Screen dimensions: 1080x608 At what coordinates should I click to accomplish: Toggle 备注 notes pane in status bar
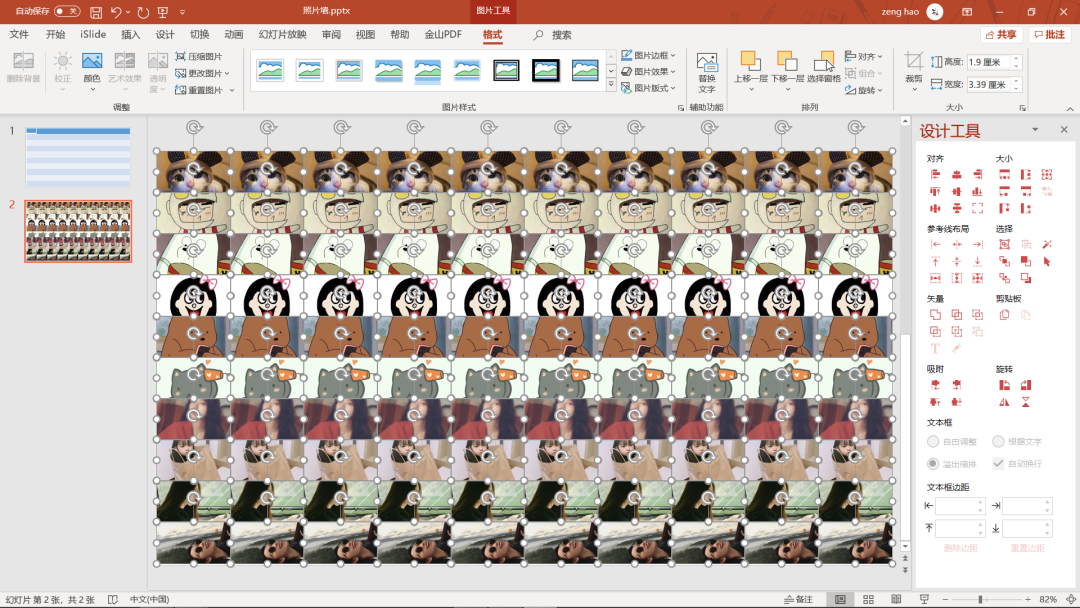coord(798,600)
